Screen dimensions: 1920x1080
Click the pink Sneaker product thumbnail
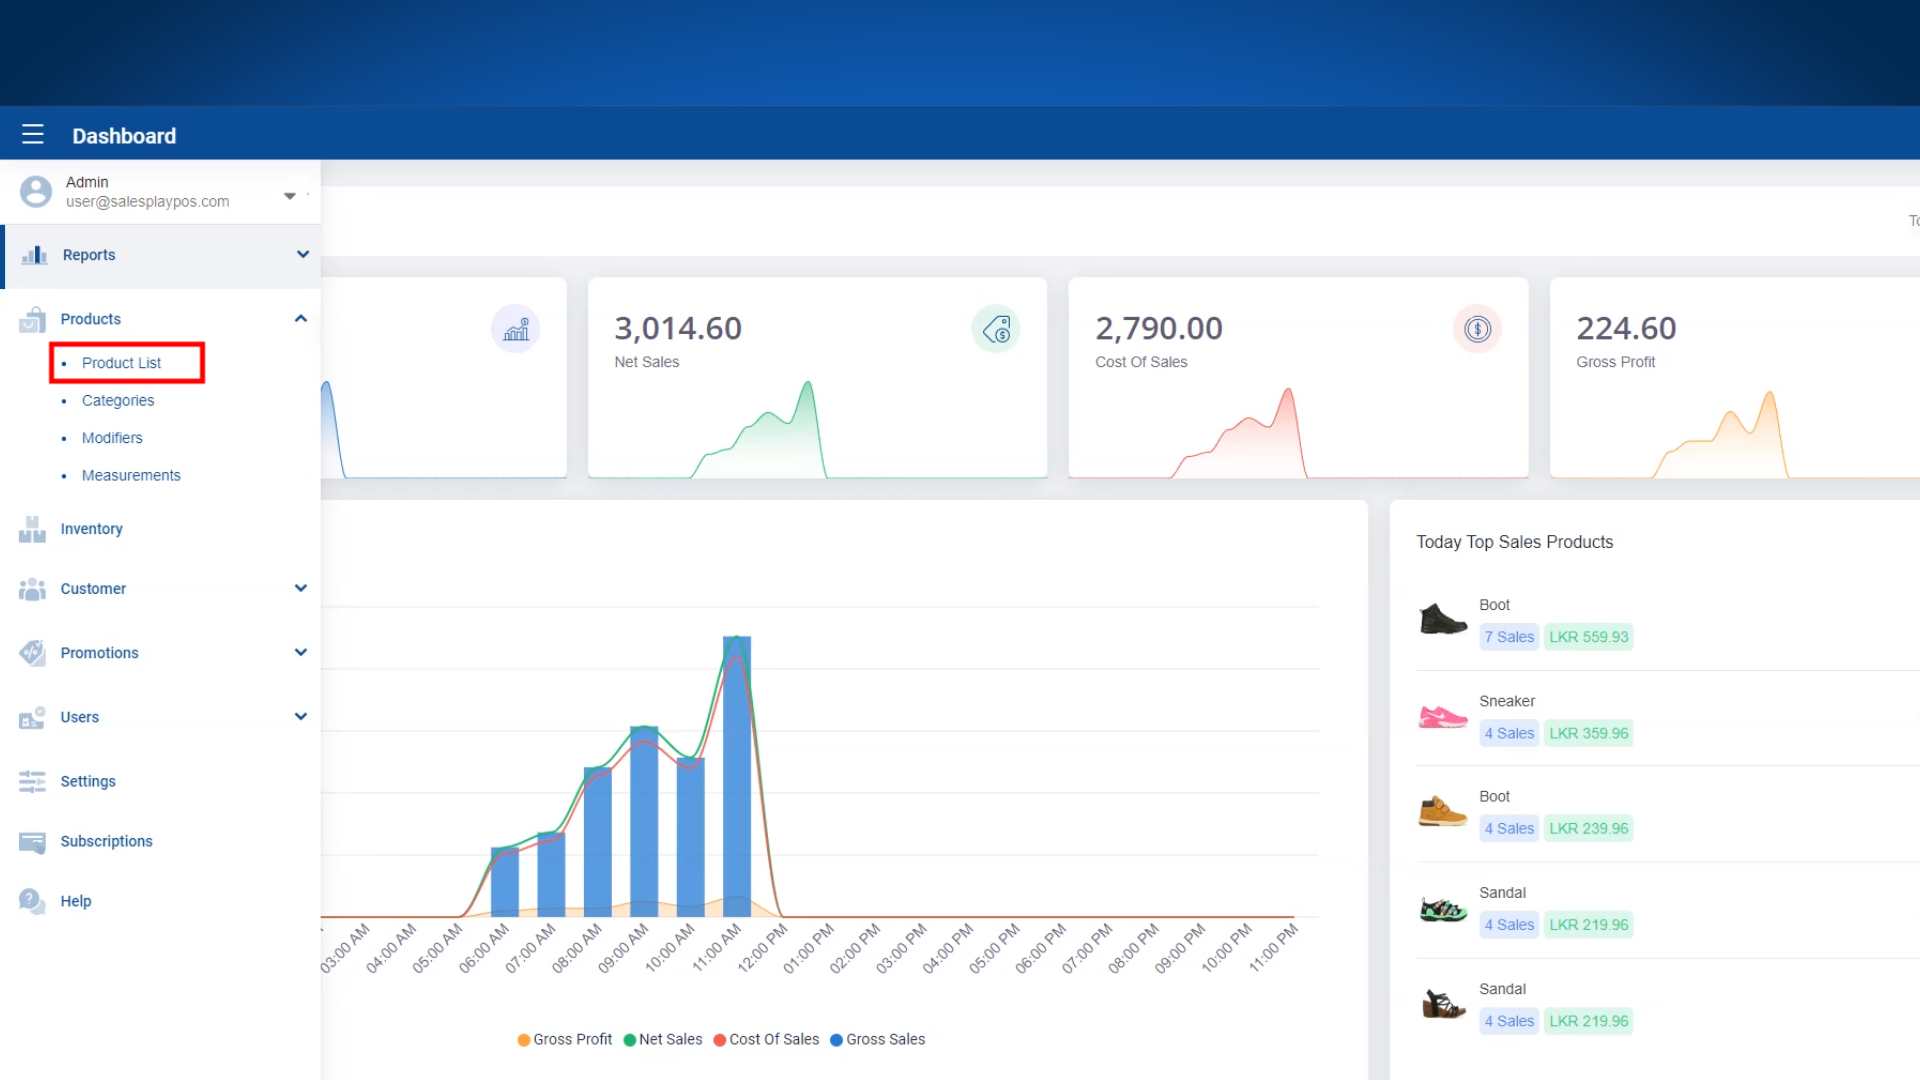(1442, 716)
